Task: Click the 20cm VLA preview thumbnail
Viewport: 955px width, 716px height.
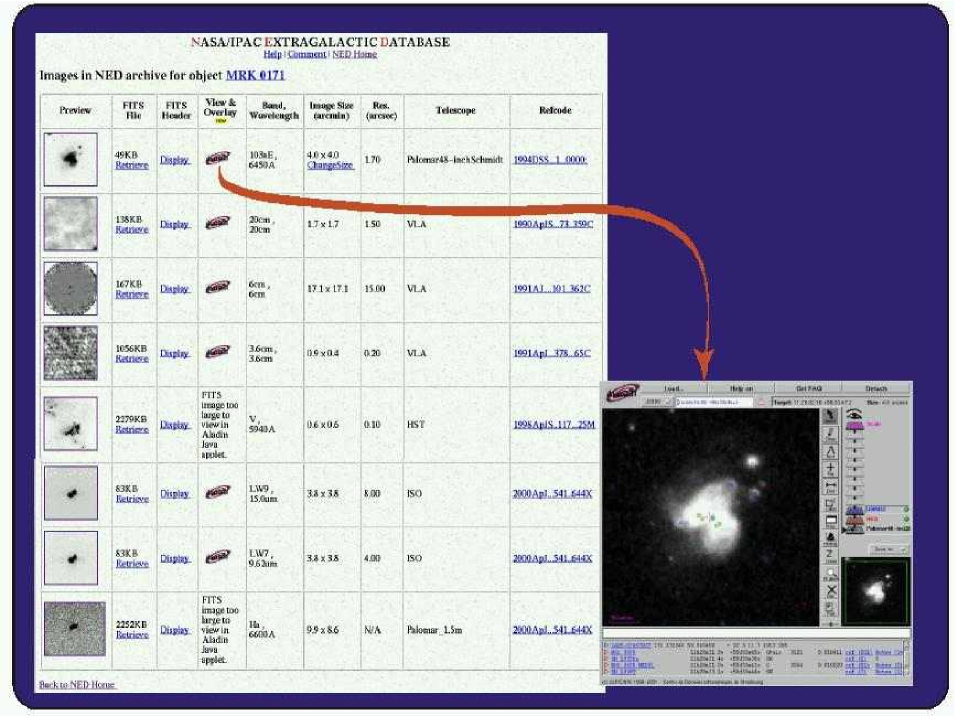Action: [70, 224]
